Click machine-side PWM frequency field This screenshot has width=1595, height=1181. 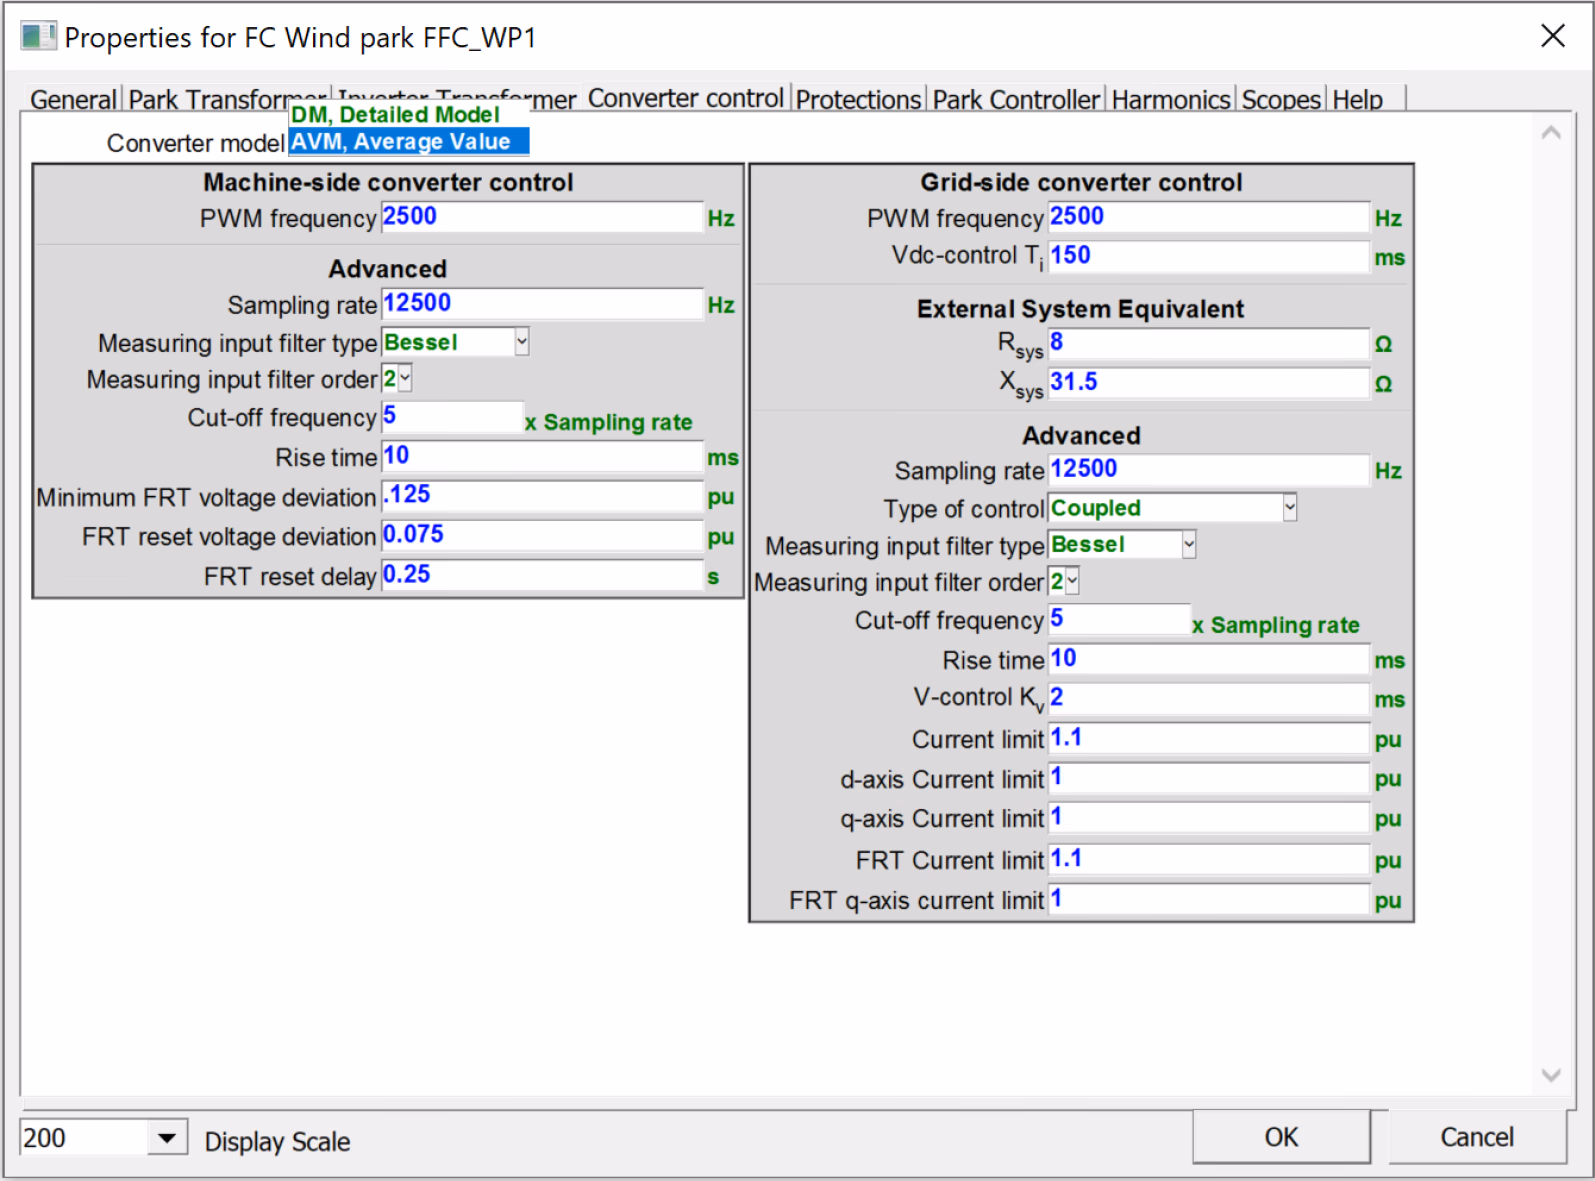[542, 217]
